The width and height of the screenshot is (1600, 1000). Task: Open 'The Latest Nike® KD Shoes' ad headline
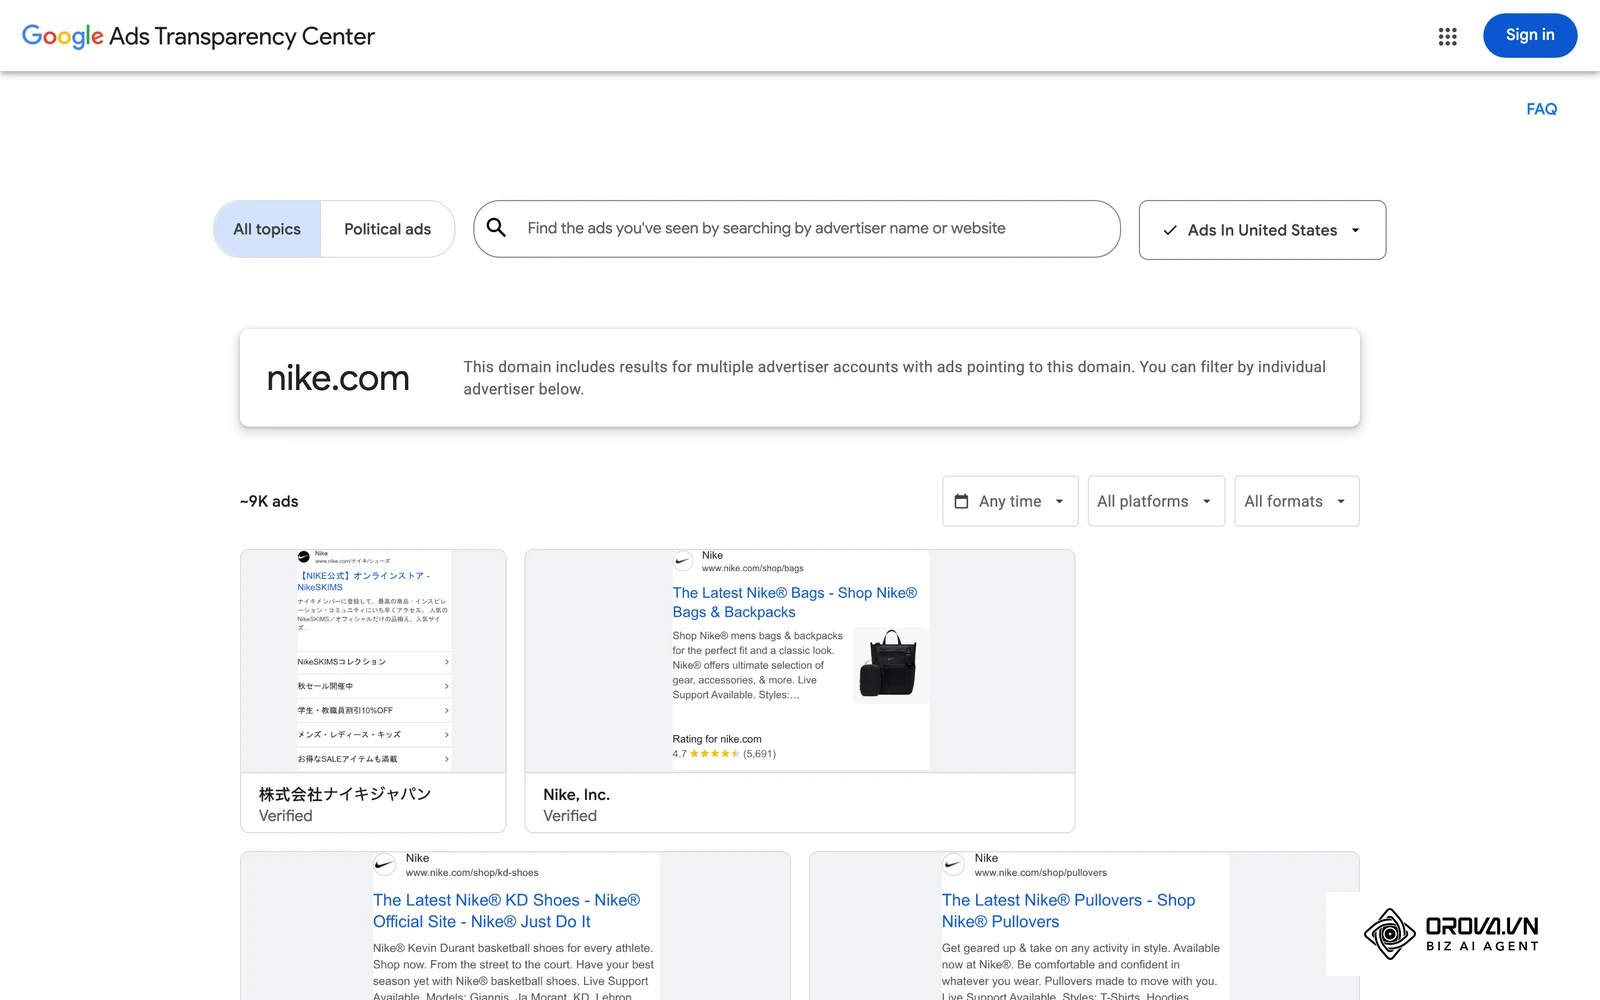[x=506, y=911]
